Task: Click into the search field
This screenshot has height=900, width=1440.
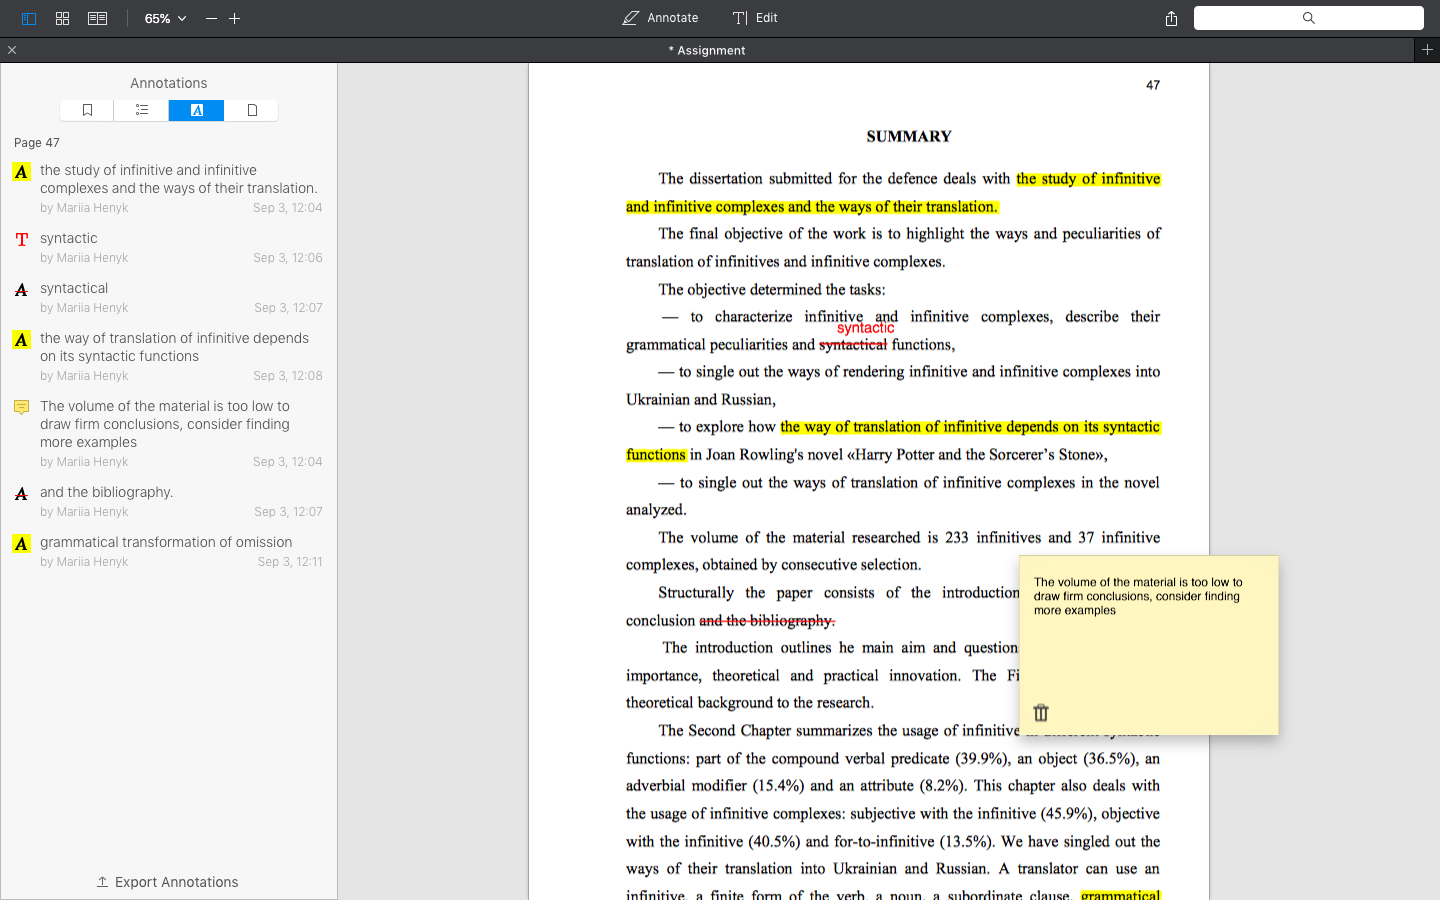Action: click(1308, 18)
